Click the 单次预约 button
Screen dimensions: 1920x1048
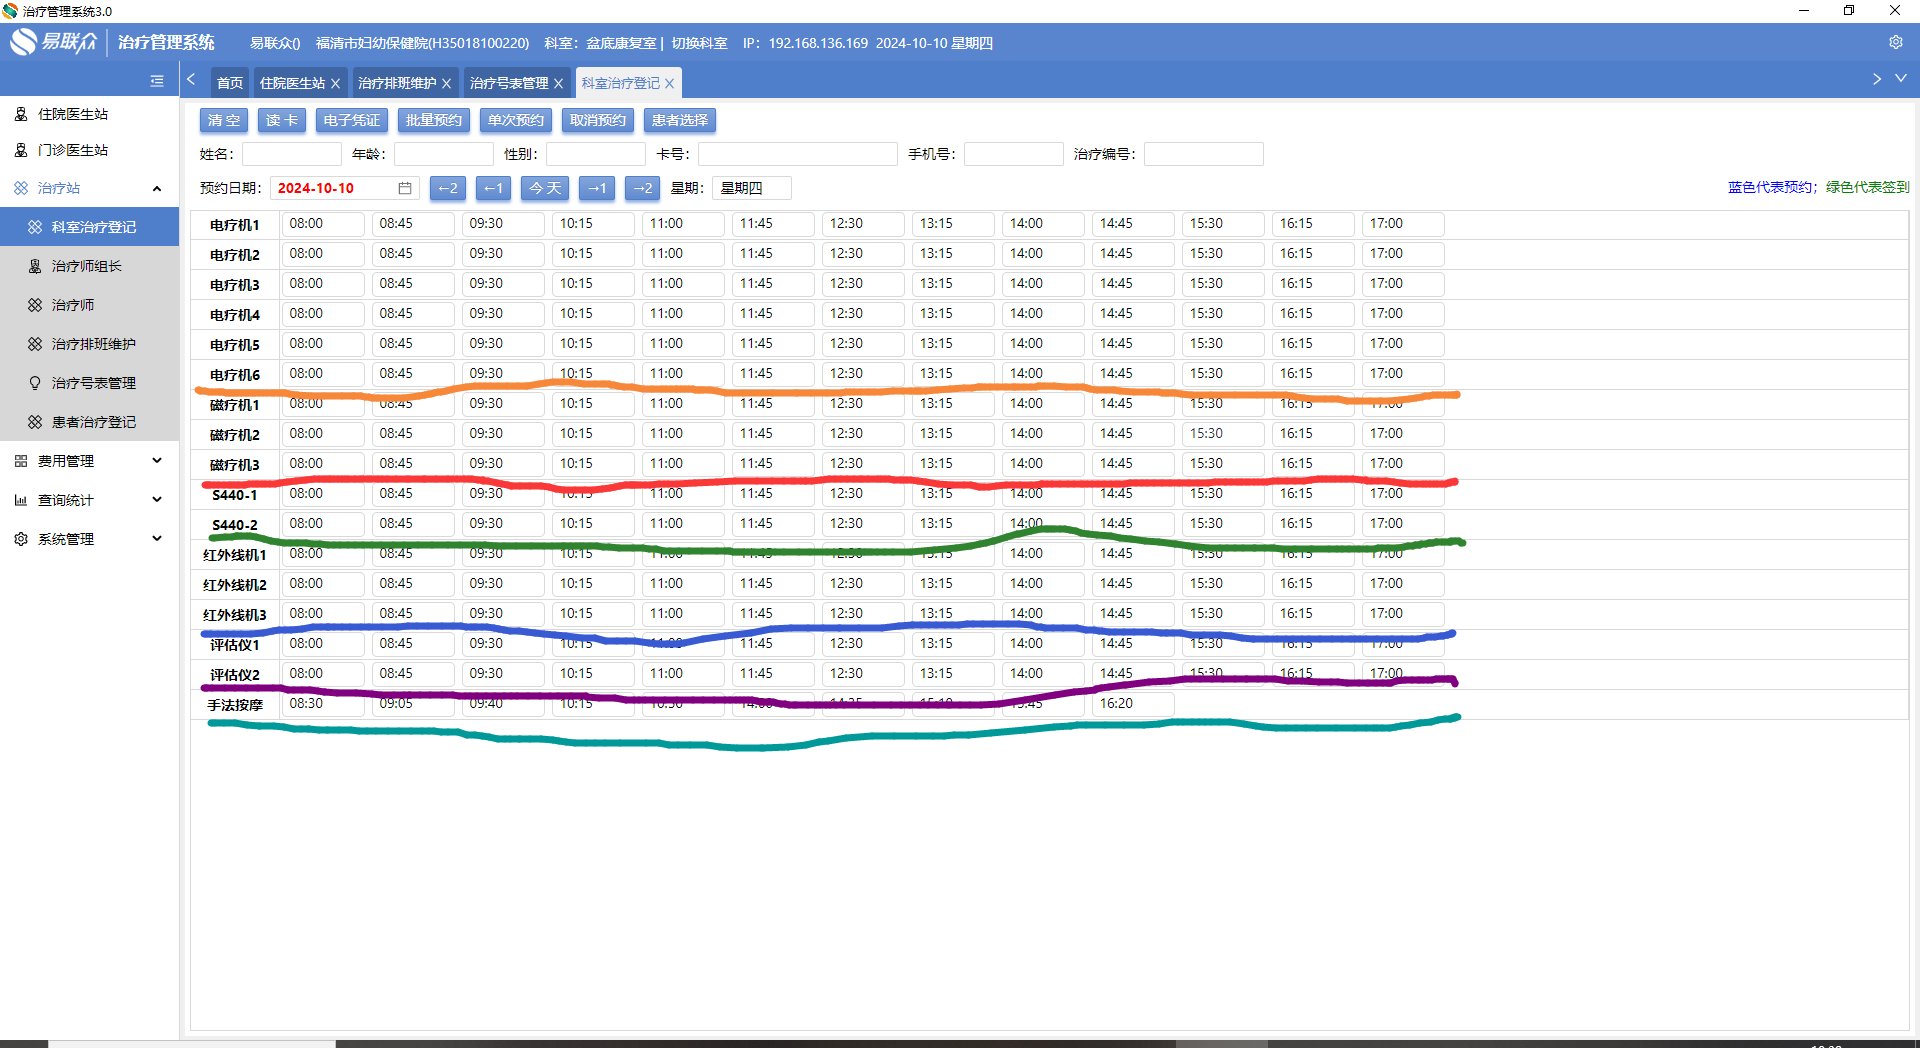click(516, 120)
